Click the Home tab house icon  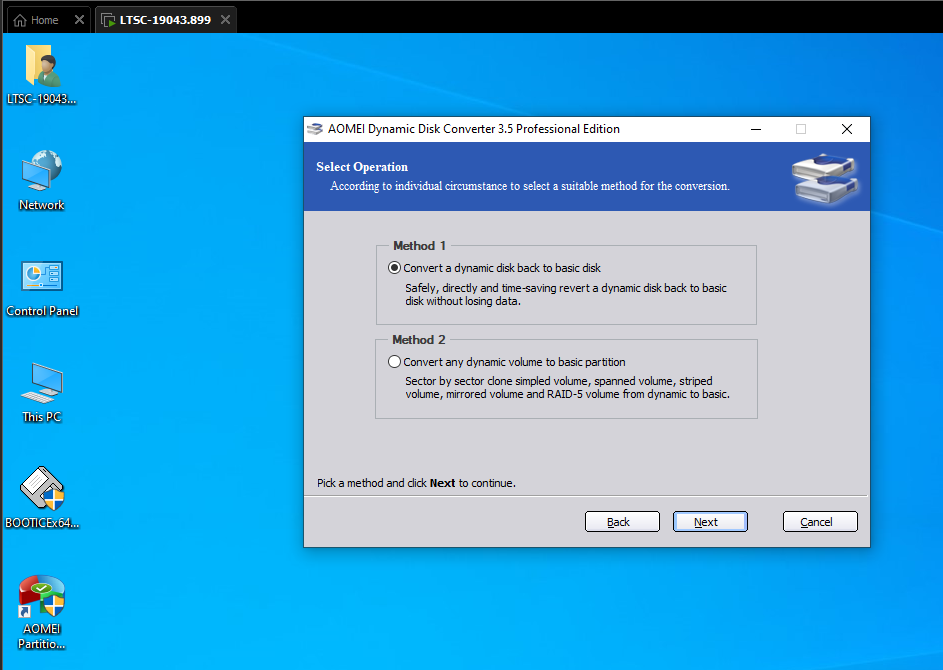click(x=20, y=20)
